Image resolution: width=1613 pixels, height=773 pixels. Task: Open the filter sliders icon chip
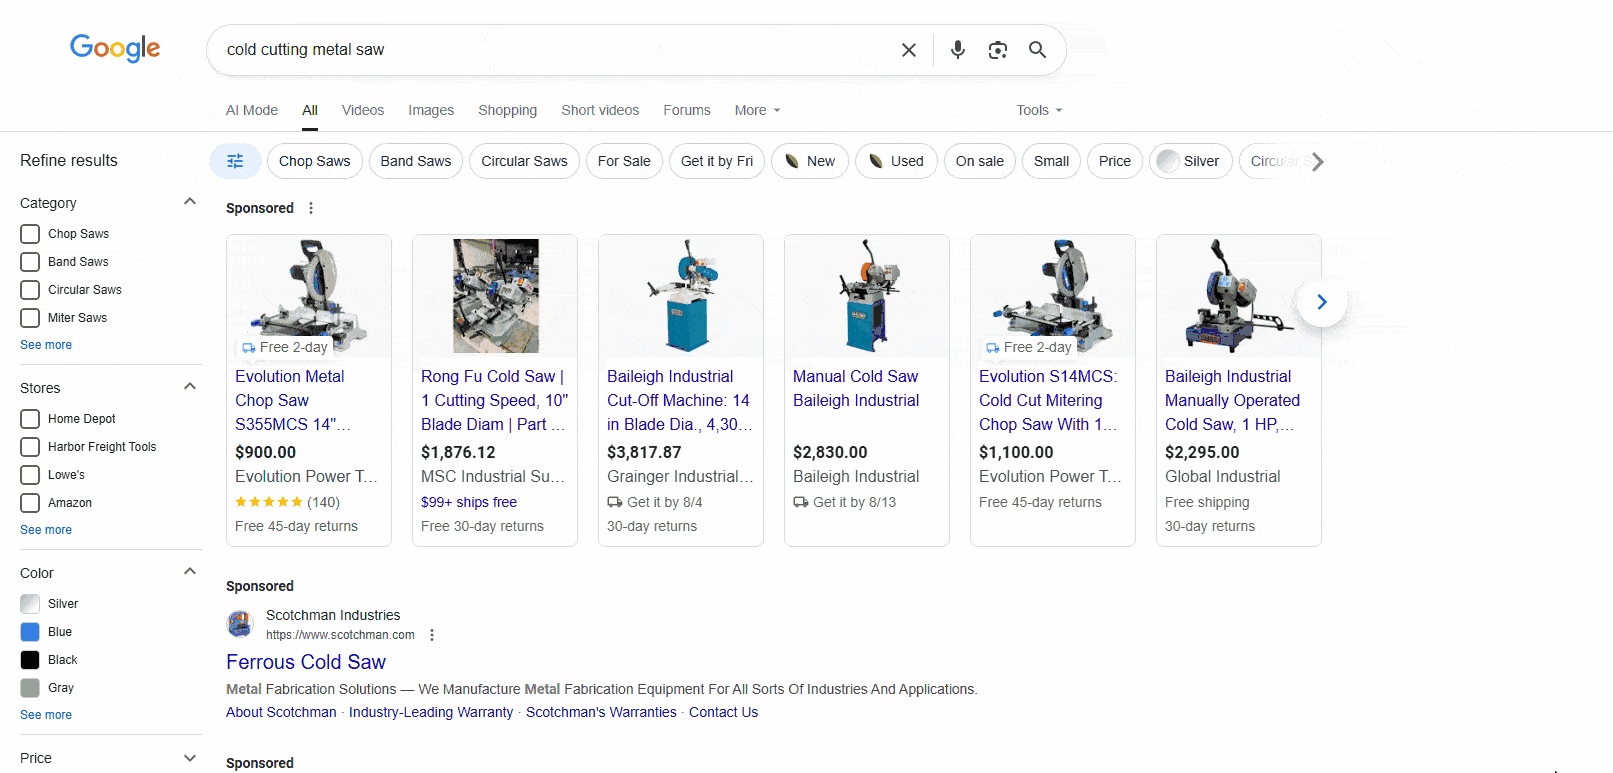235,161
